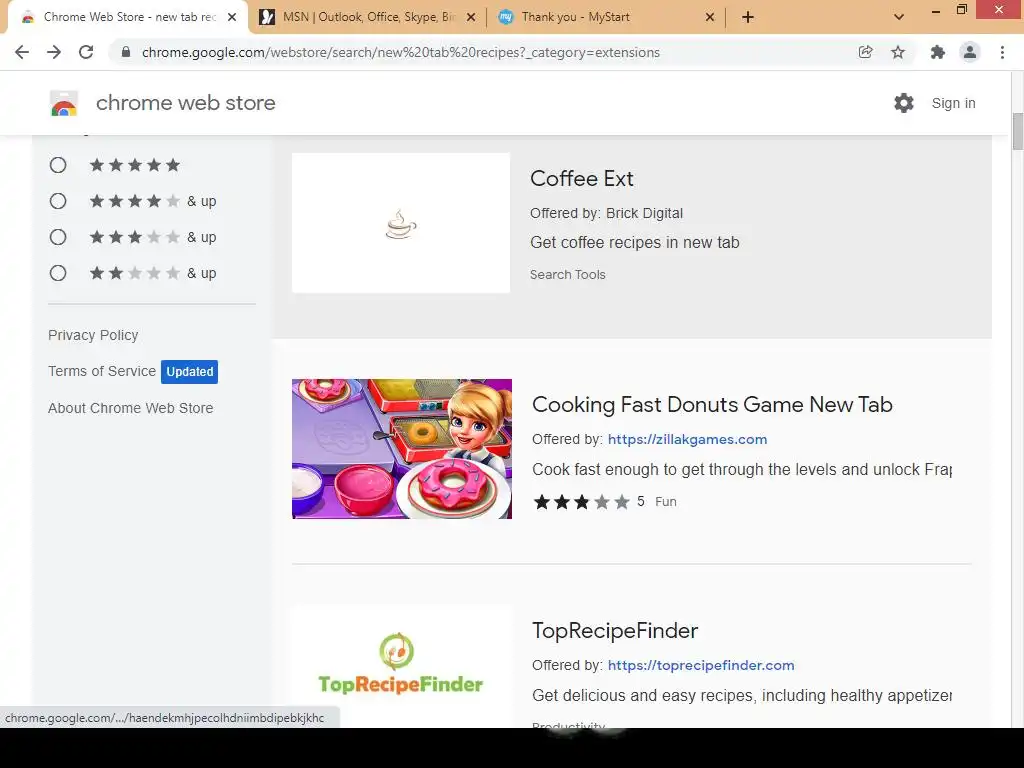This screenshot has width=1024, height=768.
Task: Expand the tab search dropdown arrow
Action: click(899, 17)
